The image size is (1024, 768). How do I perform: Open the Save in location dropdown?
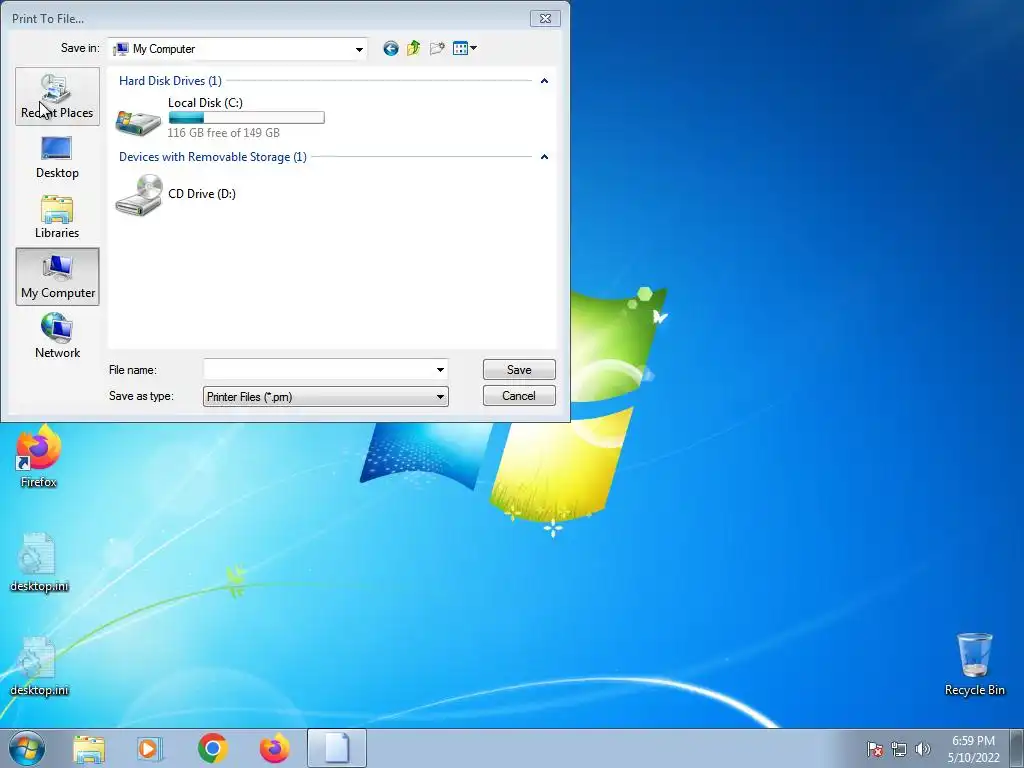[359, 50]
